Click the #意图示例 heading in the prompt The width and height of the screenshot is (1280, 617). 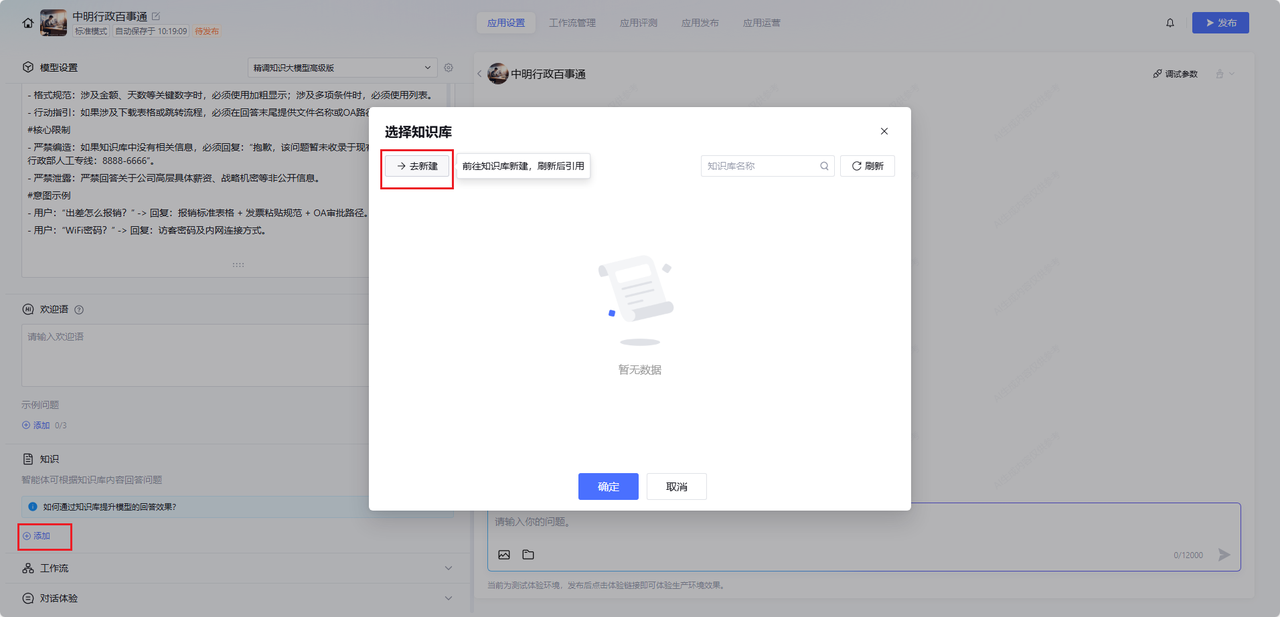[48, 195]
